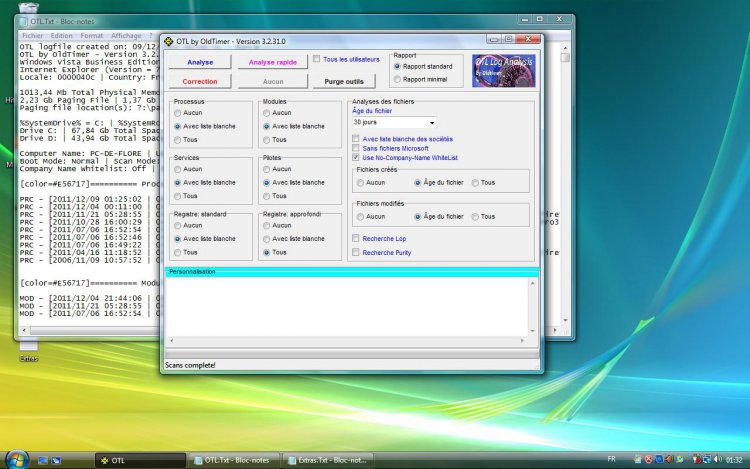Screen dimensions: 750x469
Task: Open the Windows Start orb
Action: 18,459
